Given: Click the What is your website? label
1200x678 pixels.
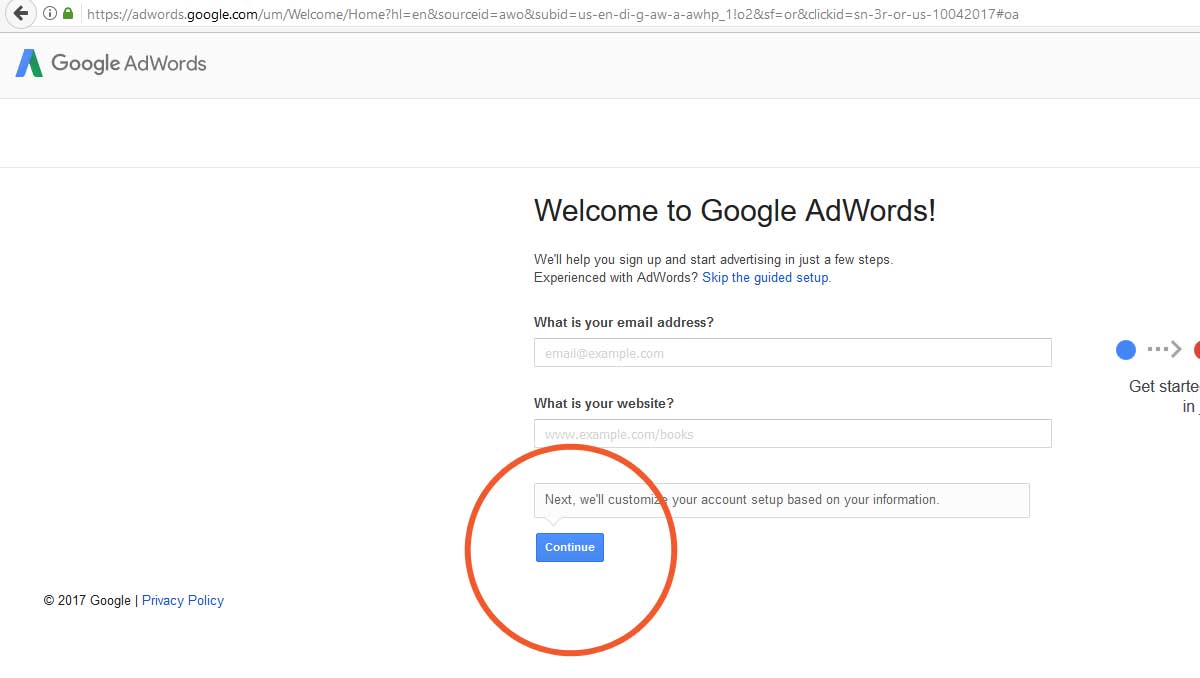Looking at the screenshot, I should [x=604, y=403].
